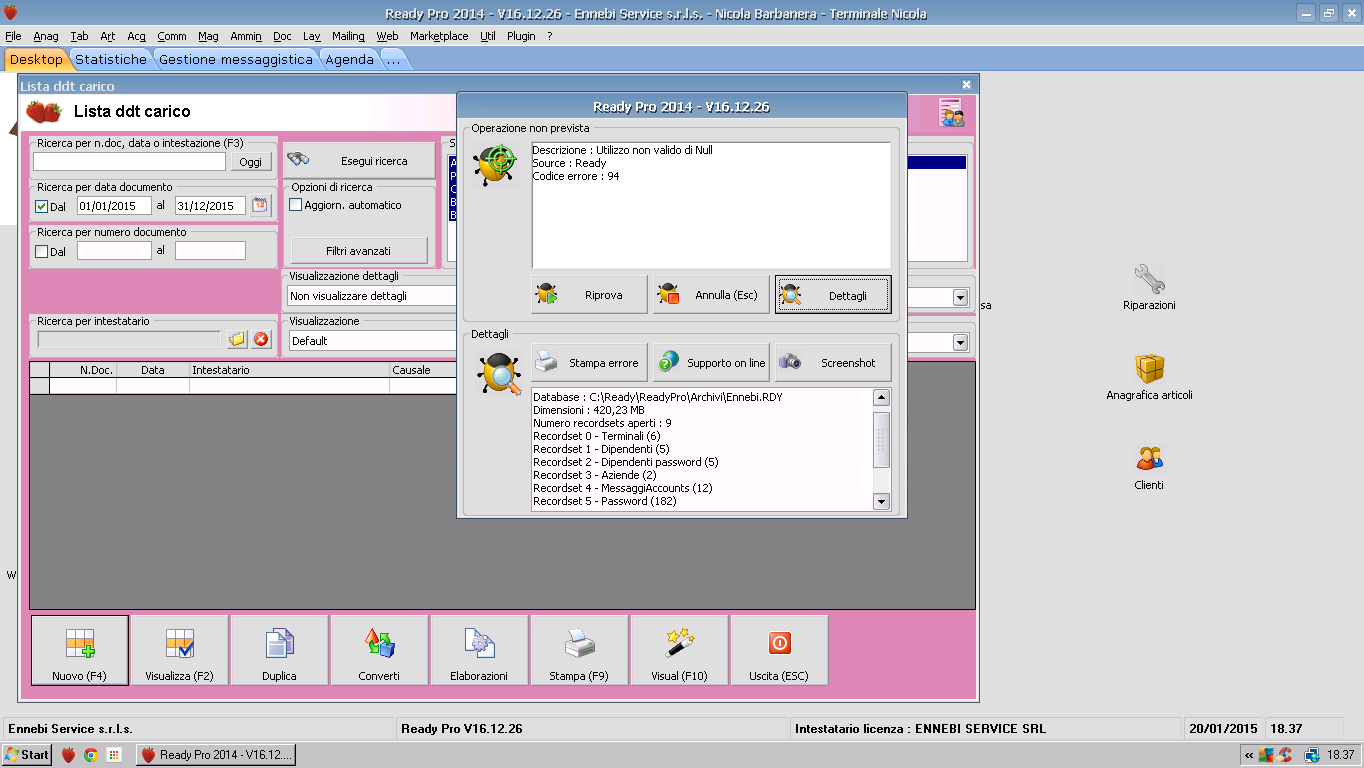The height and width of the screenshot is (768, 1364).
Task: Switch to the Agenda tab
Action: click(x=350, y=59)
